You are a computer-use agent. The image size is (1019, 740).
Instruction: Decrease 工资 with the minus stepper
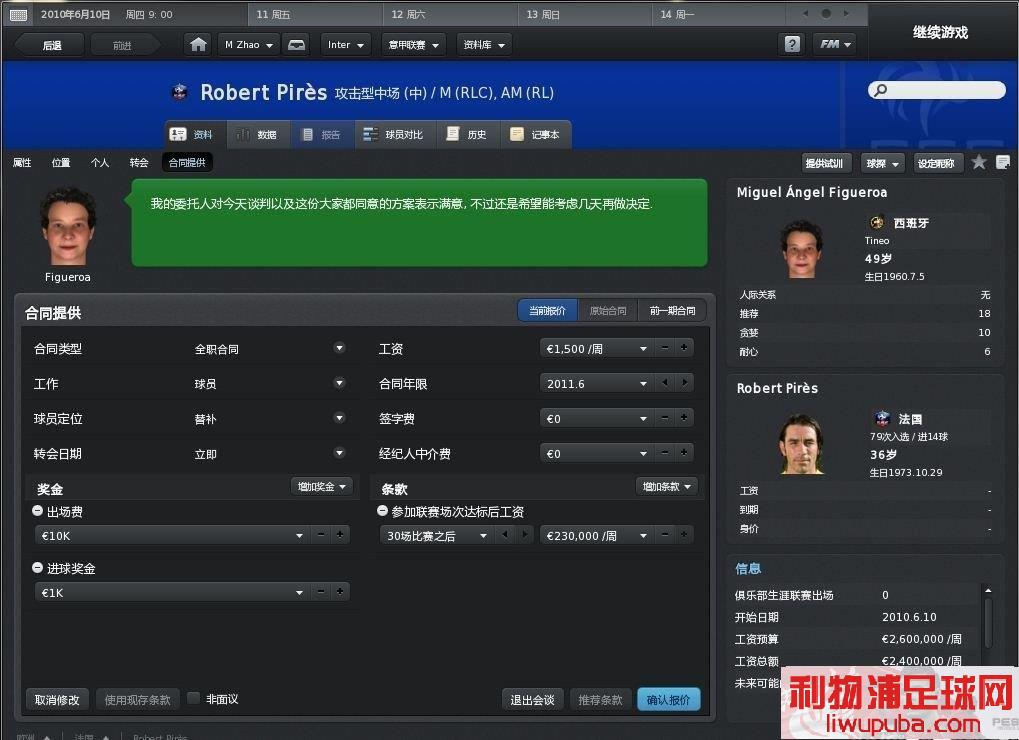665,348
